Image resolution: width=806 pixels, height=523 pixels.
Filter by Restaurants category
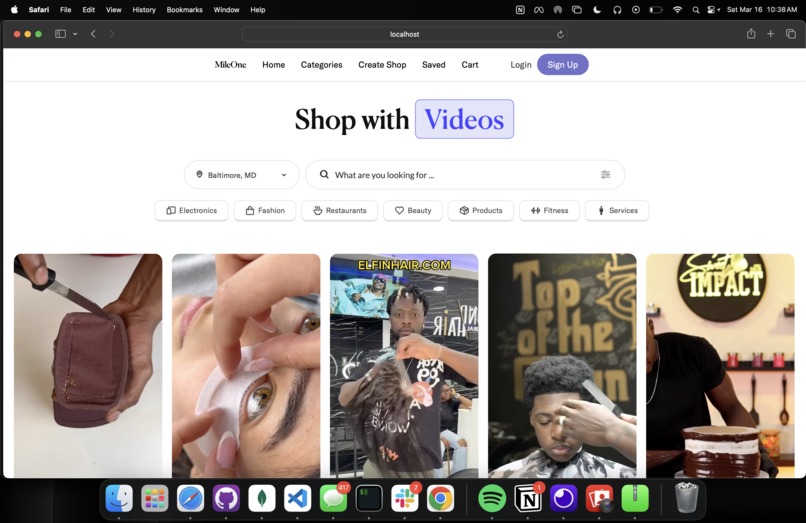(339, 210)
